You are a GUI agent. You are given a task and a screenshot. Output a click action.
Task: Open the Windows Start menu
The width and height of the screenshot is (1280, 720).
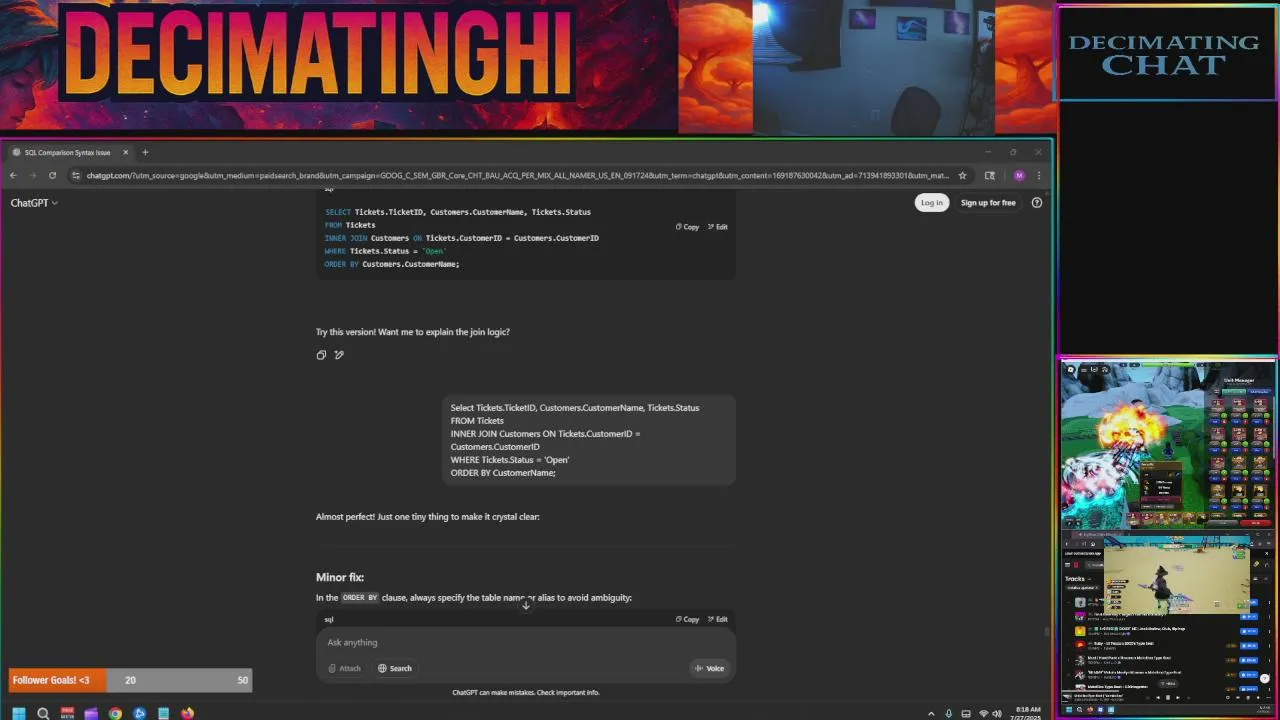pyautogui.click(x=18, y=713)
